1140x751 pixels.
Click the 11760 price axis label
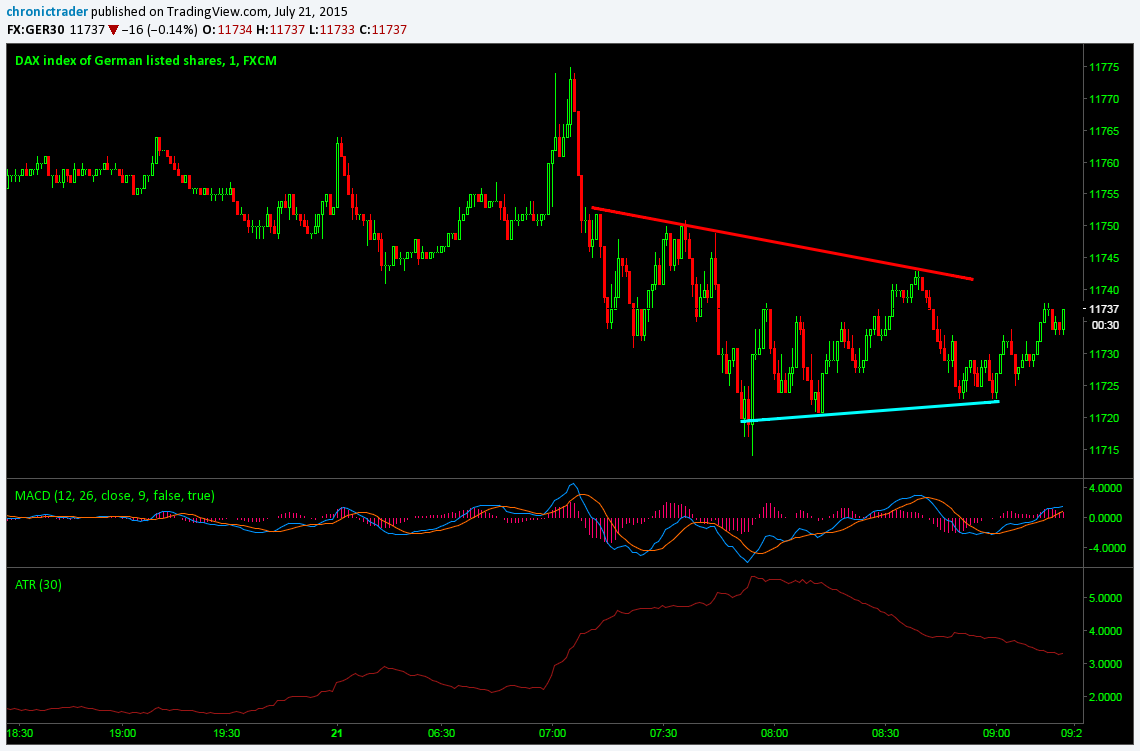pos(1104,163)
